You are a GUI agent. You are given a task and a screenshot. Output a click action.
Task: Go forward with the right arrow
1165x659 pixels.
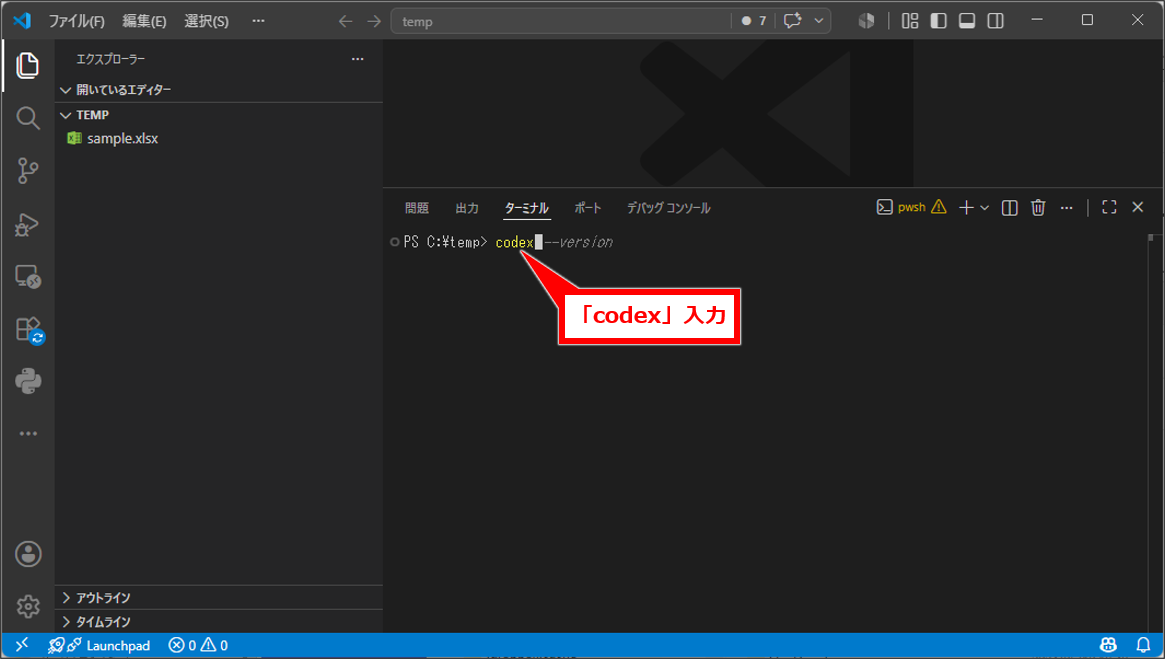coord(374,21)
